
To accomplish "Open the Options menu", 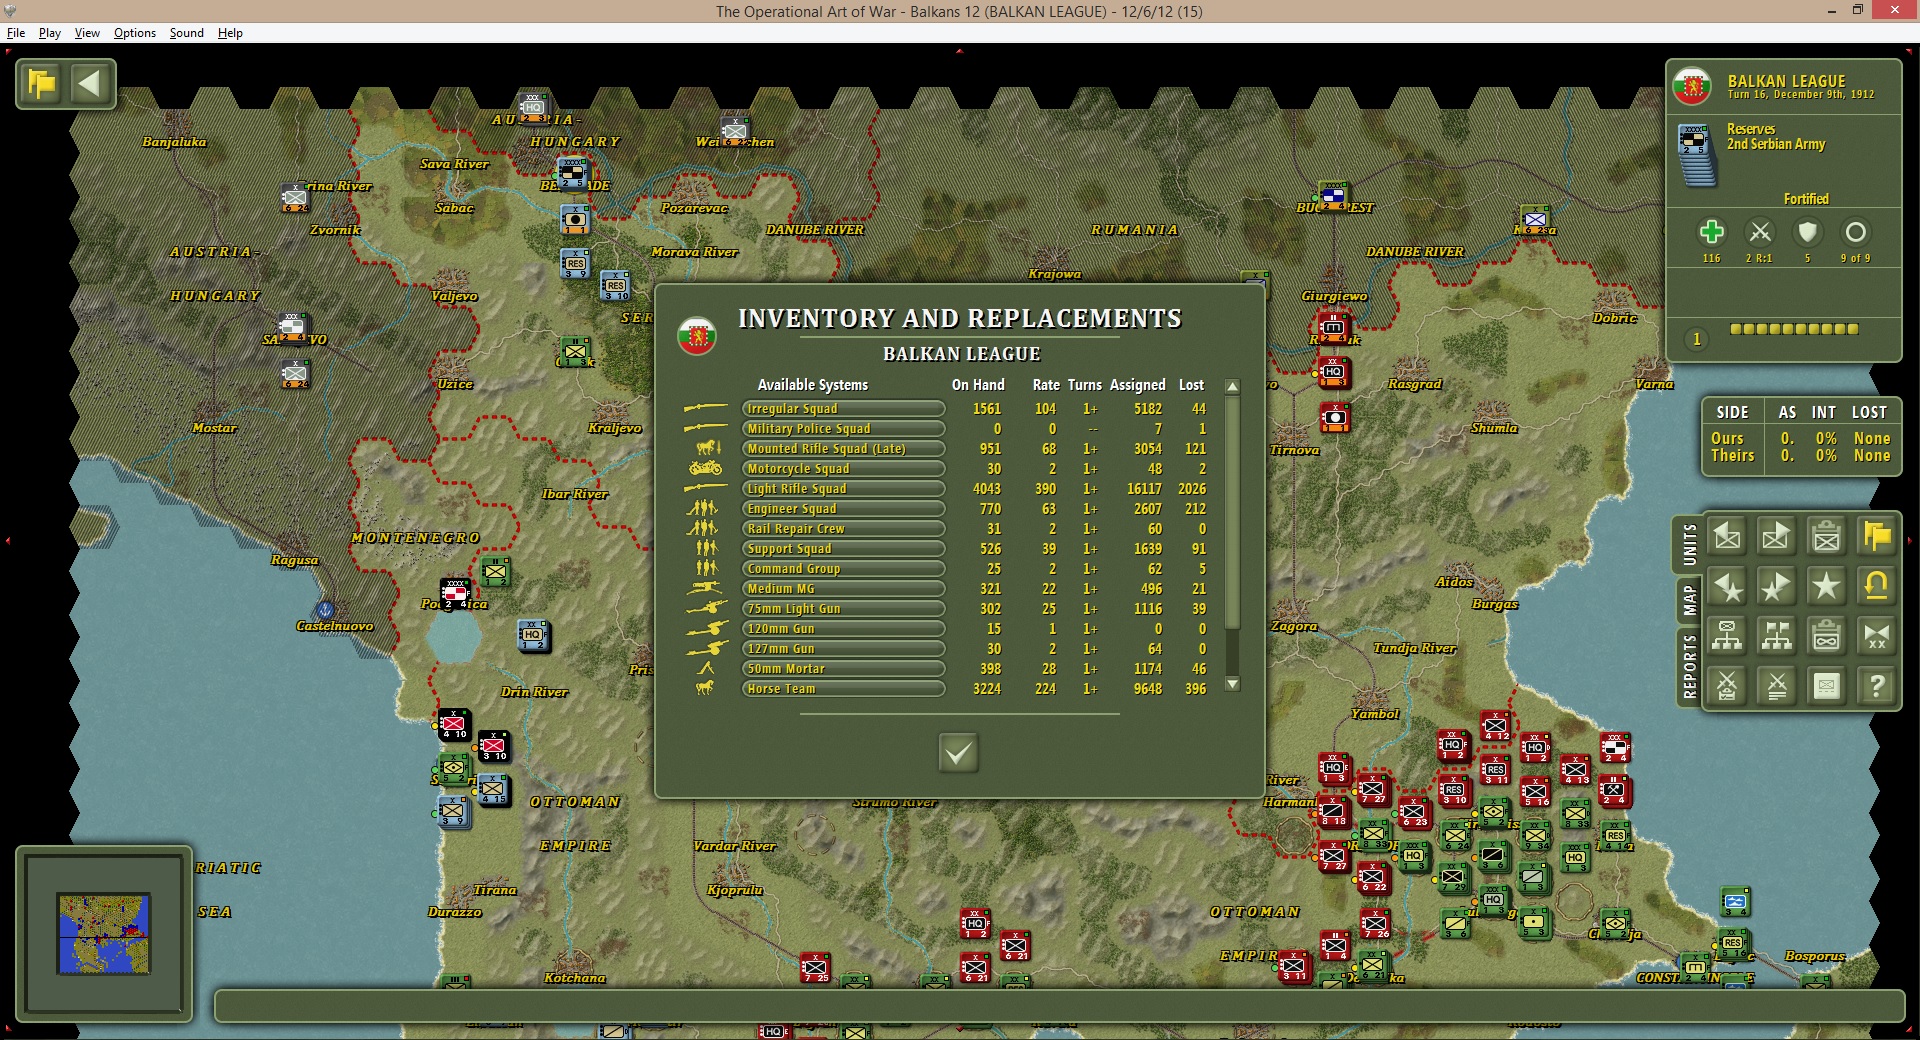I will [x=134, y=33].
